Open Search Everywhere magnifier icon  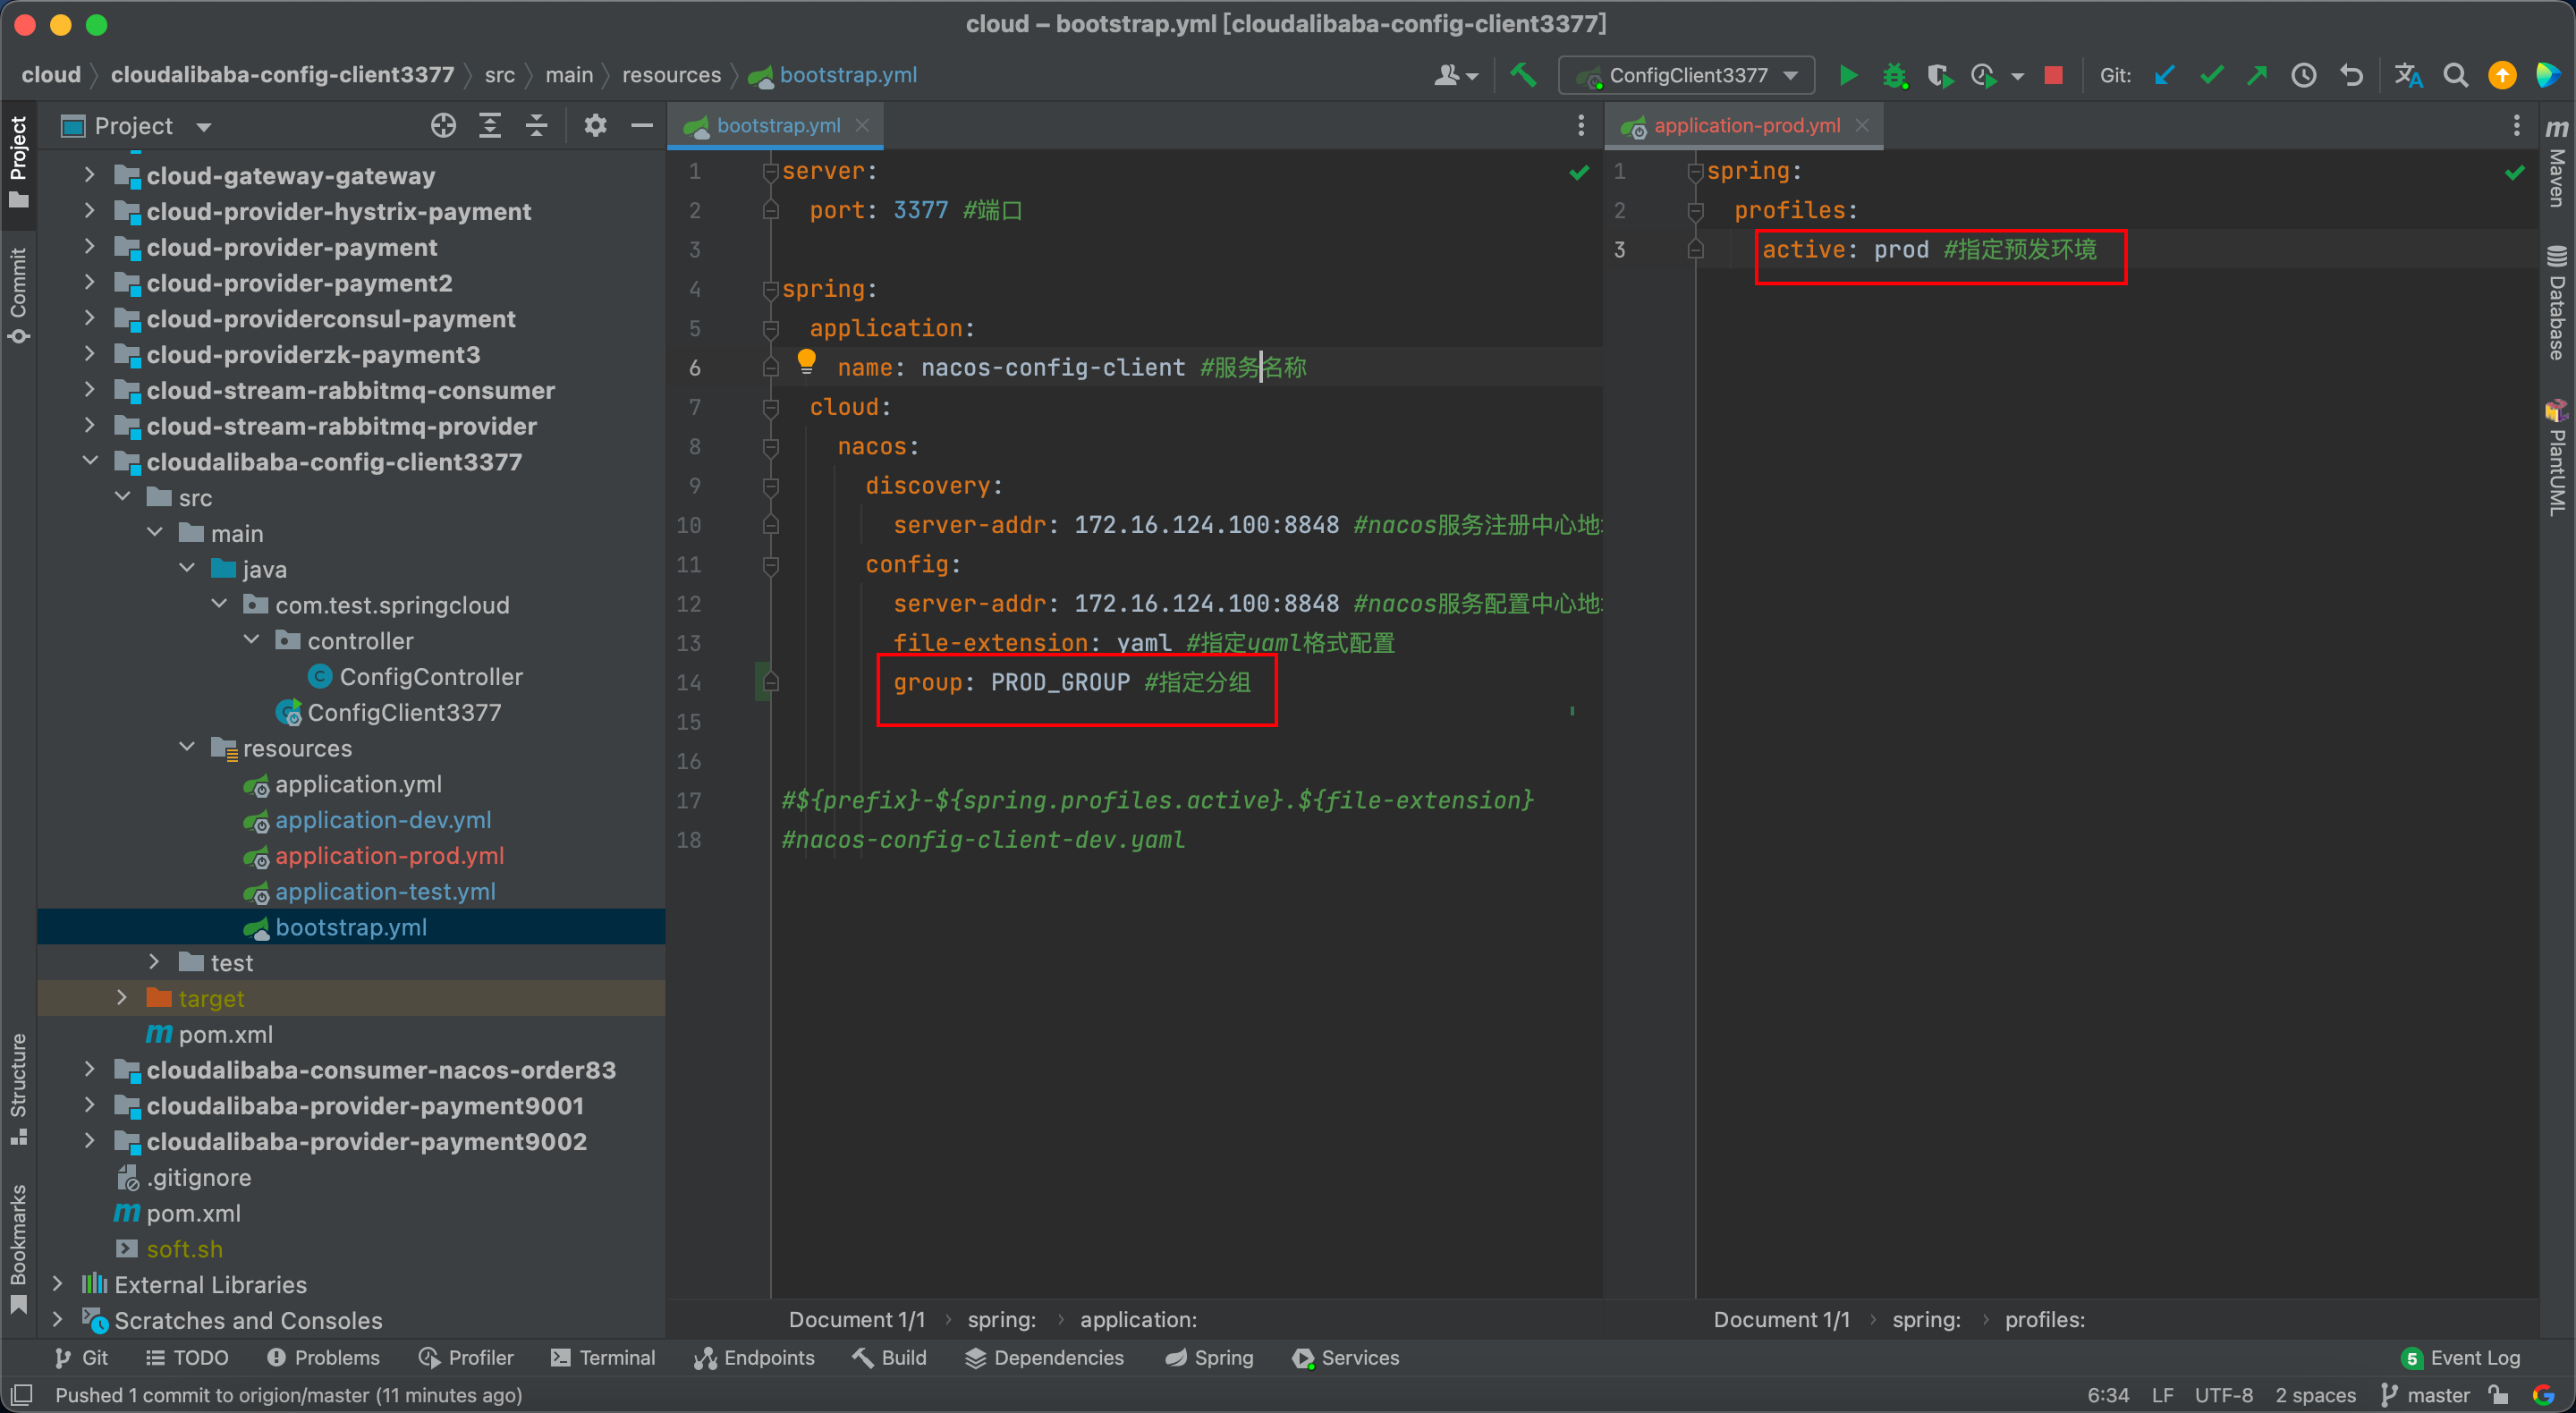pyautogui.click(x=2455, y=75)
